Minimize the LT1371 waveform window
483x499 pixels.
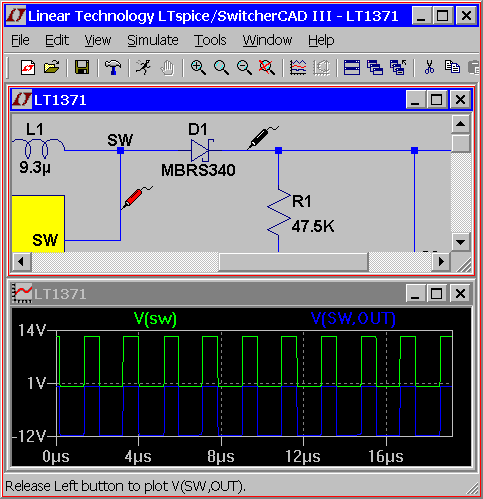click(x=415, y=293)
